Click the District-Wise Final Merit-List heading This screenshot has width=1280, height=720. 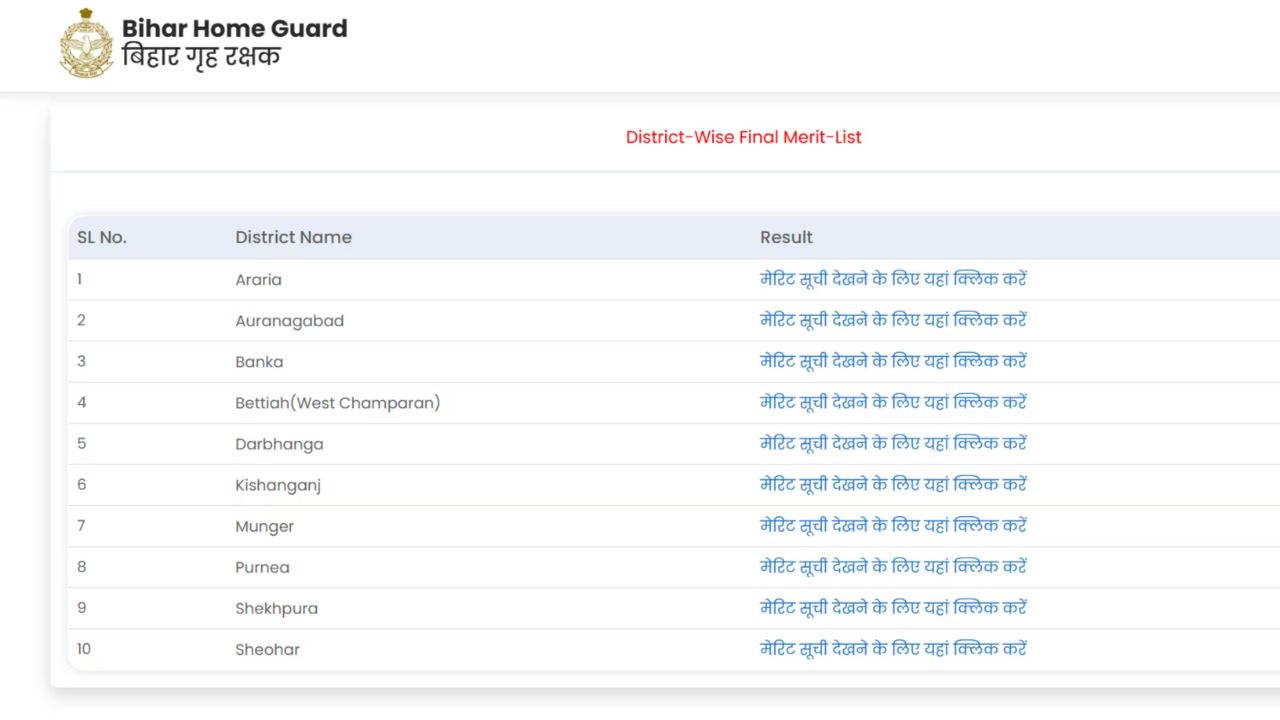[743, 137]
